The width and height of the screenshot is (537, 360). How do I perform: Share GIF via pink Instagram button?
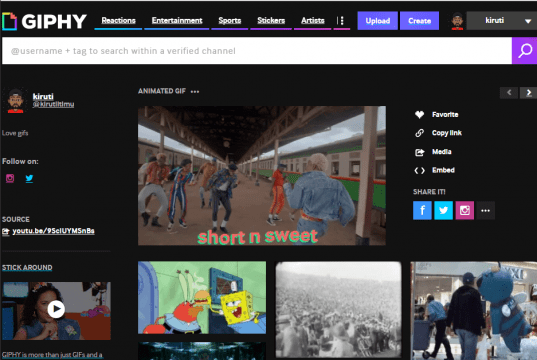point(465,210)
